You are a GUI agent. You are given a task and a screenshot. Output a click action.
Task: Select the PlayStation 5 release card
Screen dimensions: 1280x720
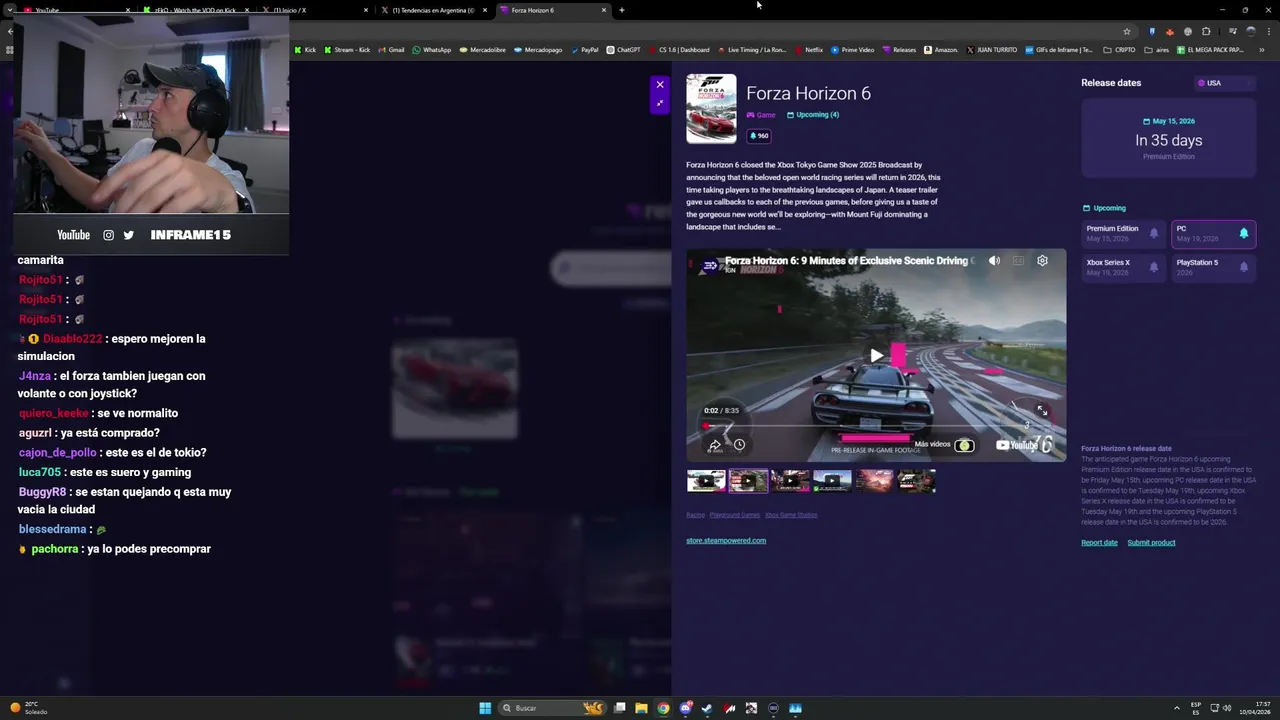point(1213,268)
